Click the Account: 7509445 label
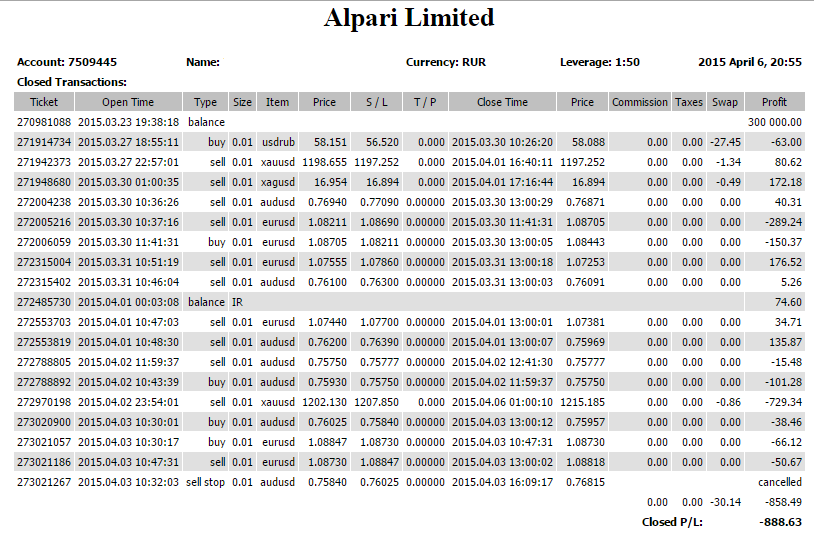 pos(67,62)
